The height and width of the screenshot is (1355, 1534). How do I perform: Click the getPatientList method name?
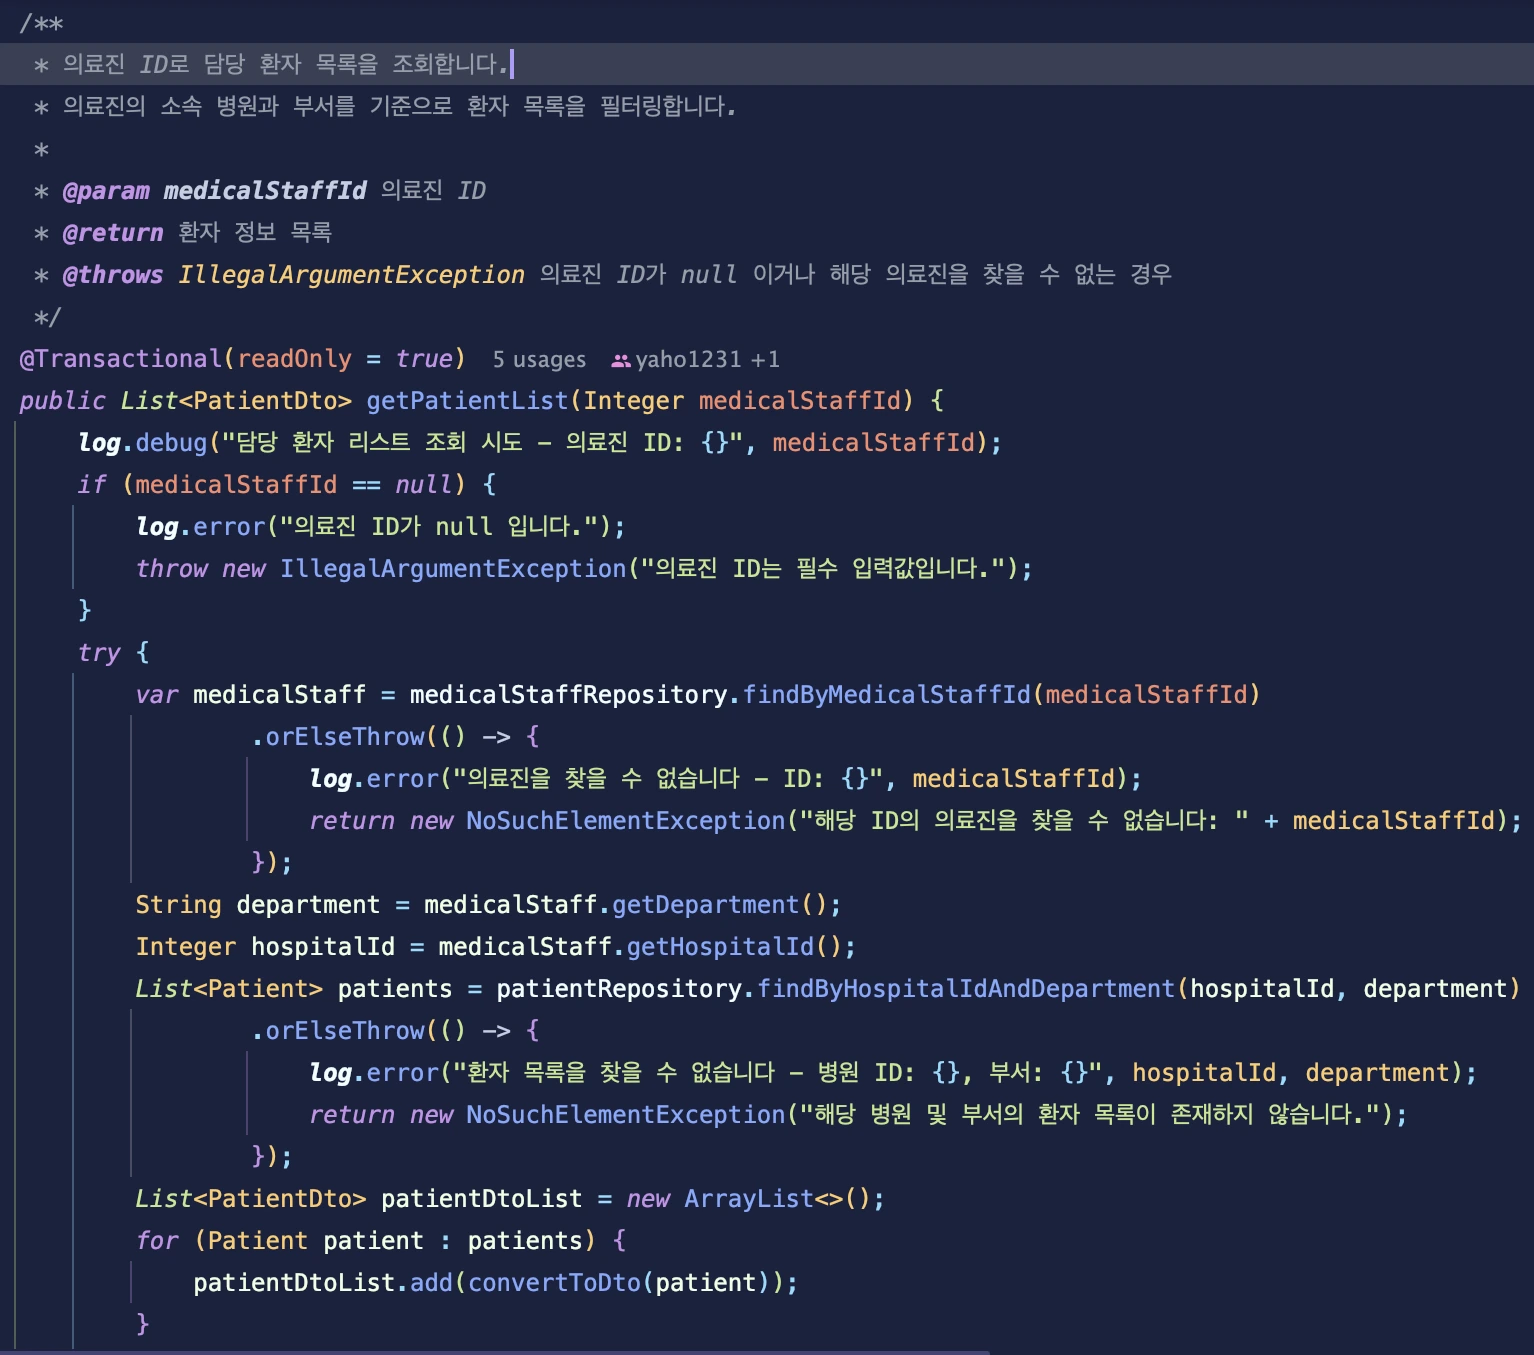[x=467, y=401]
